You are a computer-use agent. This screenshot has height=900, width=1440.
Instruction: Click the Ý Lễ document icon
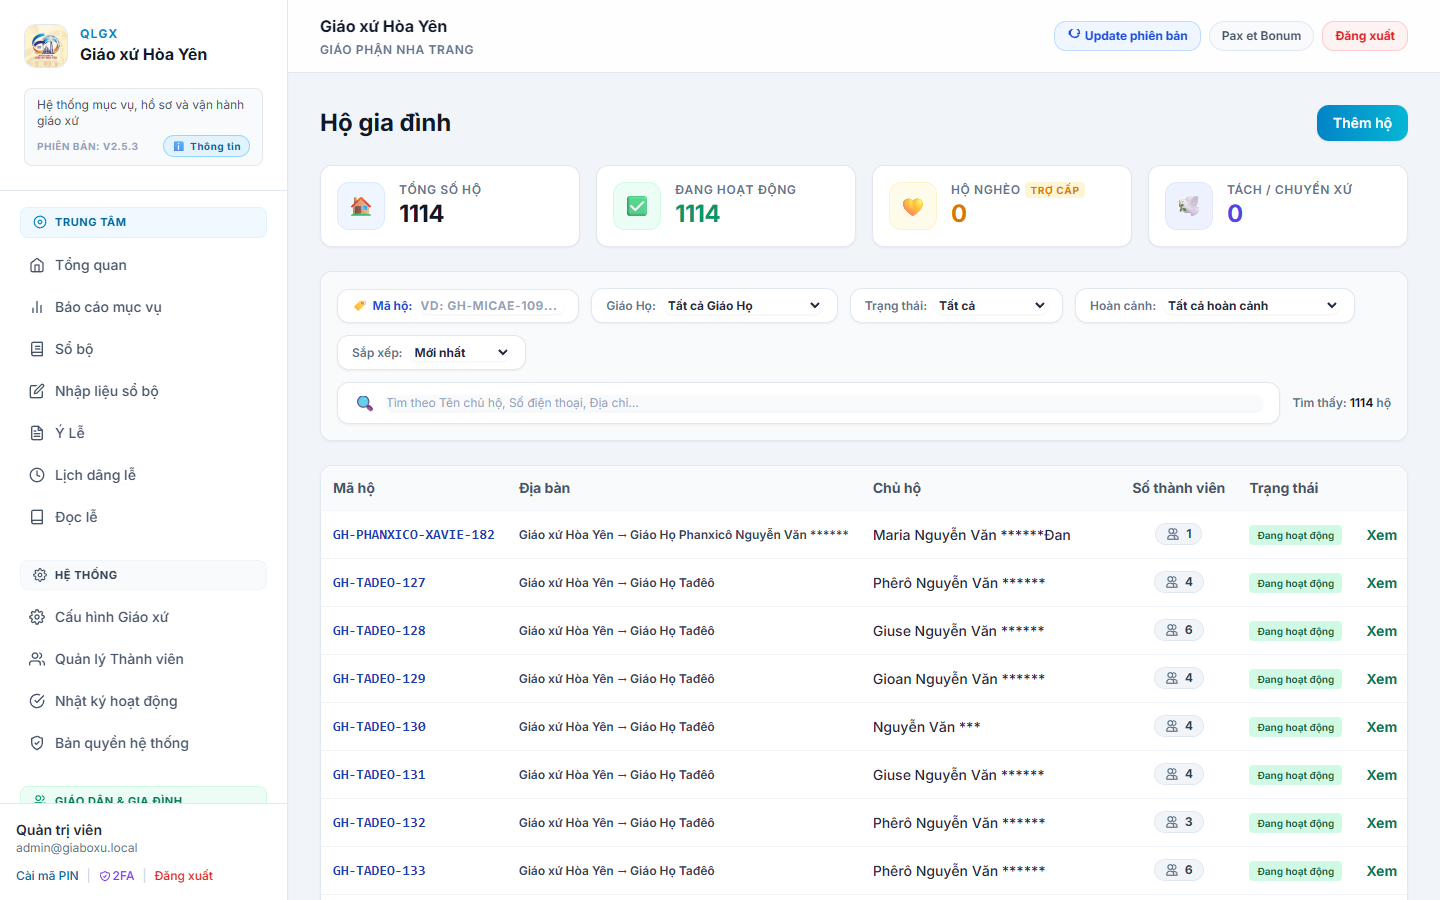[37, 433]
